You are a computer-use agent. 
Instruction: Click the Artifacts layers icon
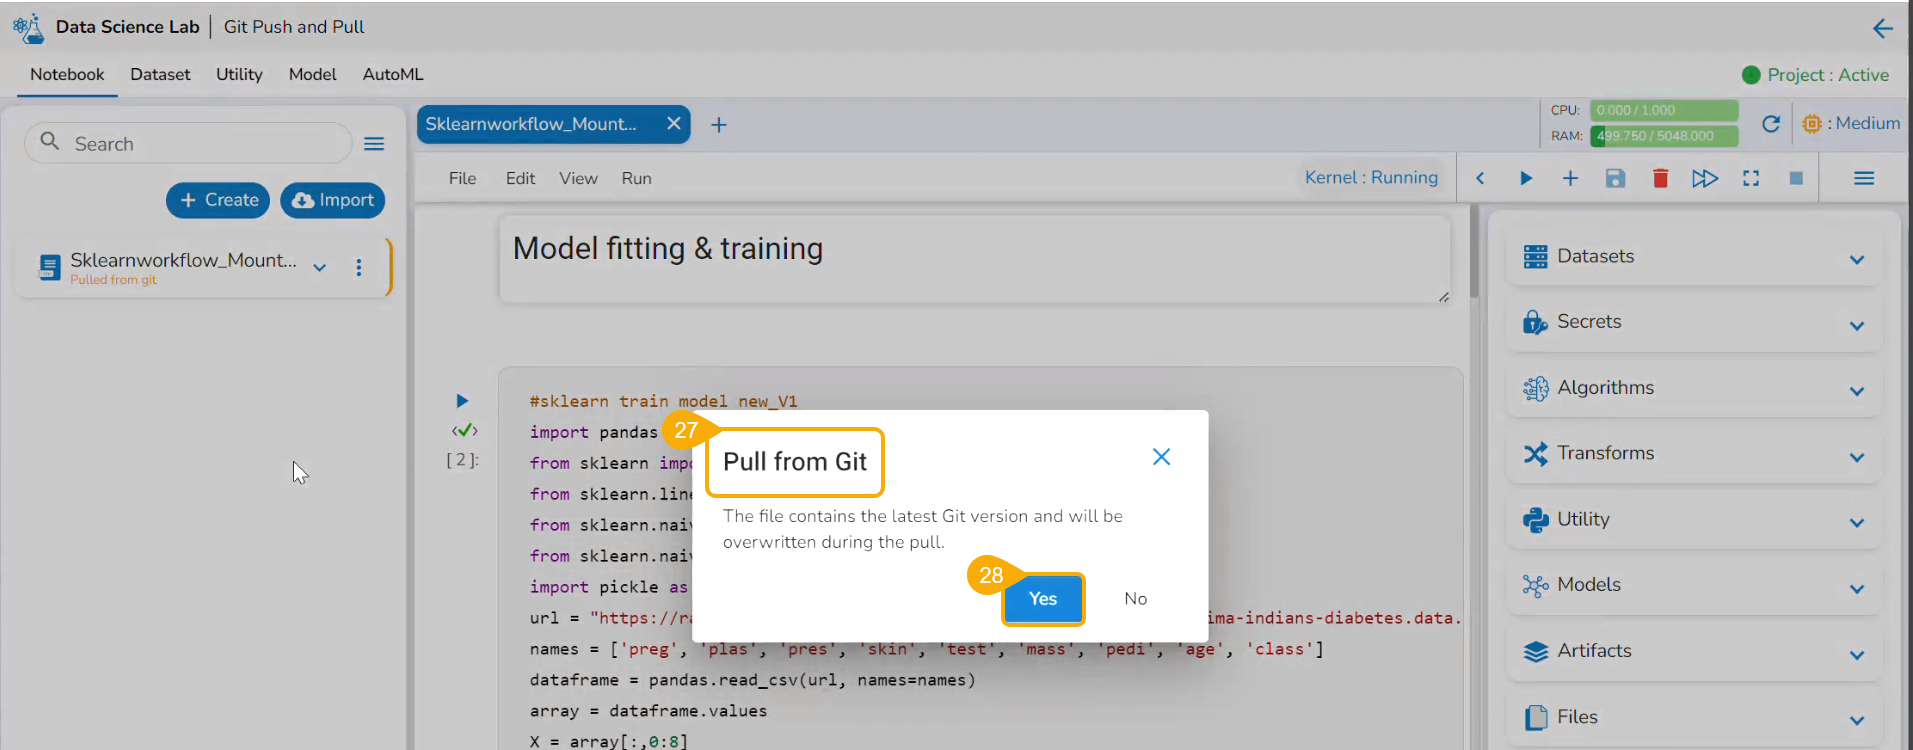pos(1535,652)
